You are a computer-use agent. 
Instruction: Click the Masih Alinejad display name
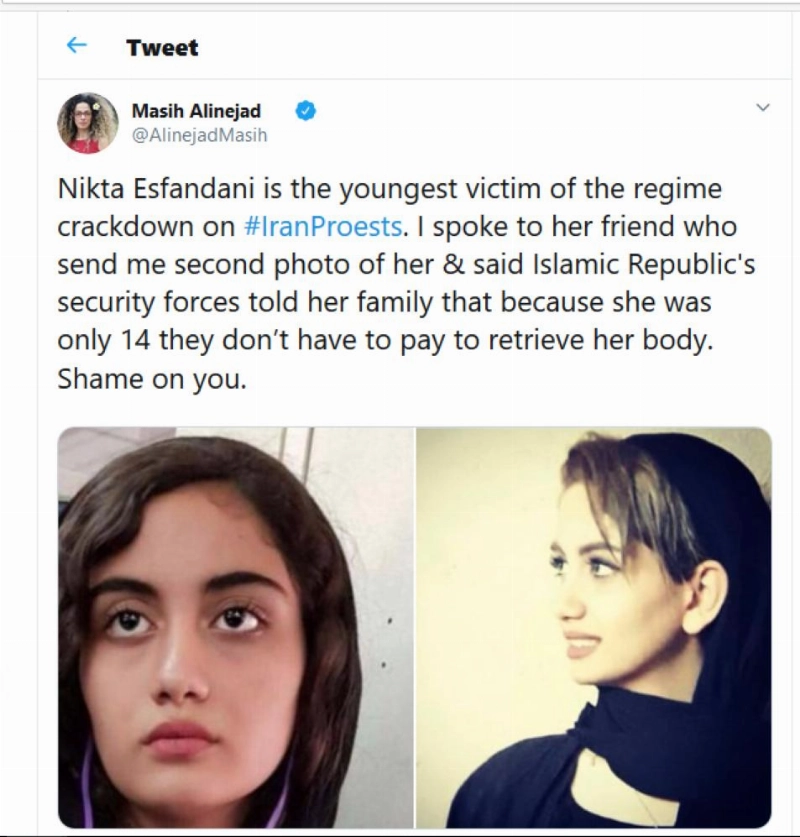click(196, 111)
